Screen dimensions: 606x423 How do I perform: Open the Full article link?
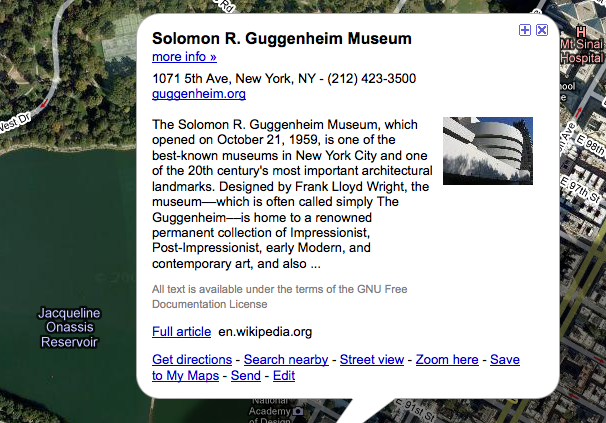181,332
